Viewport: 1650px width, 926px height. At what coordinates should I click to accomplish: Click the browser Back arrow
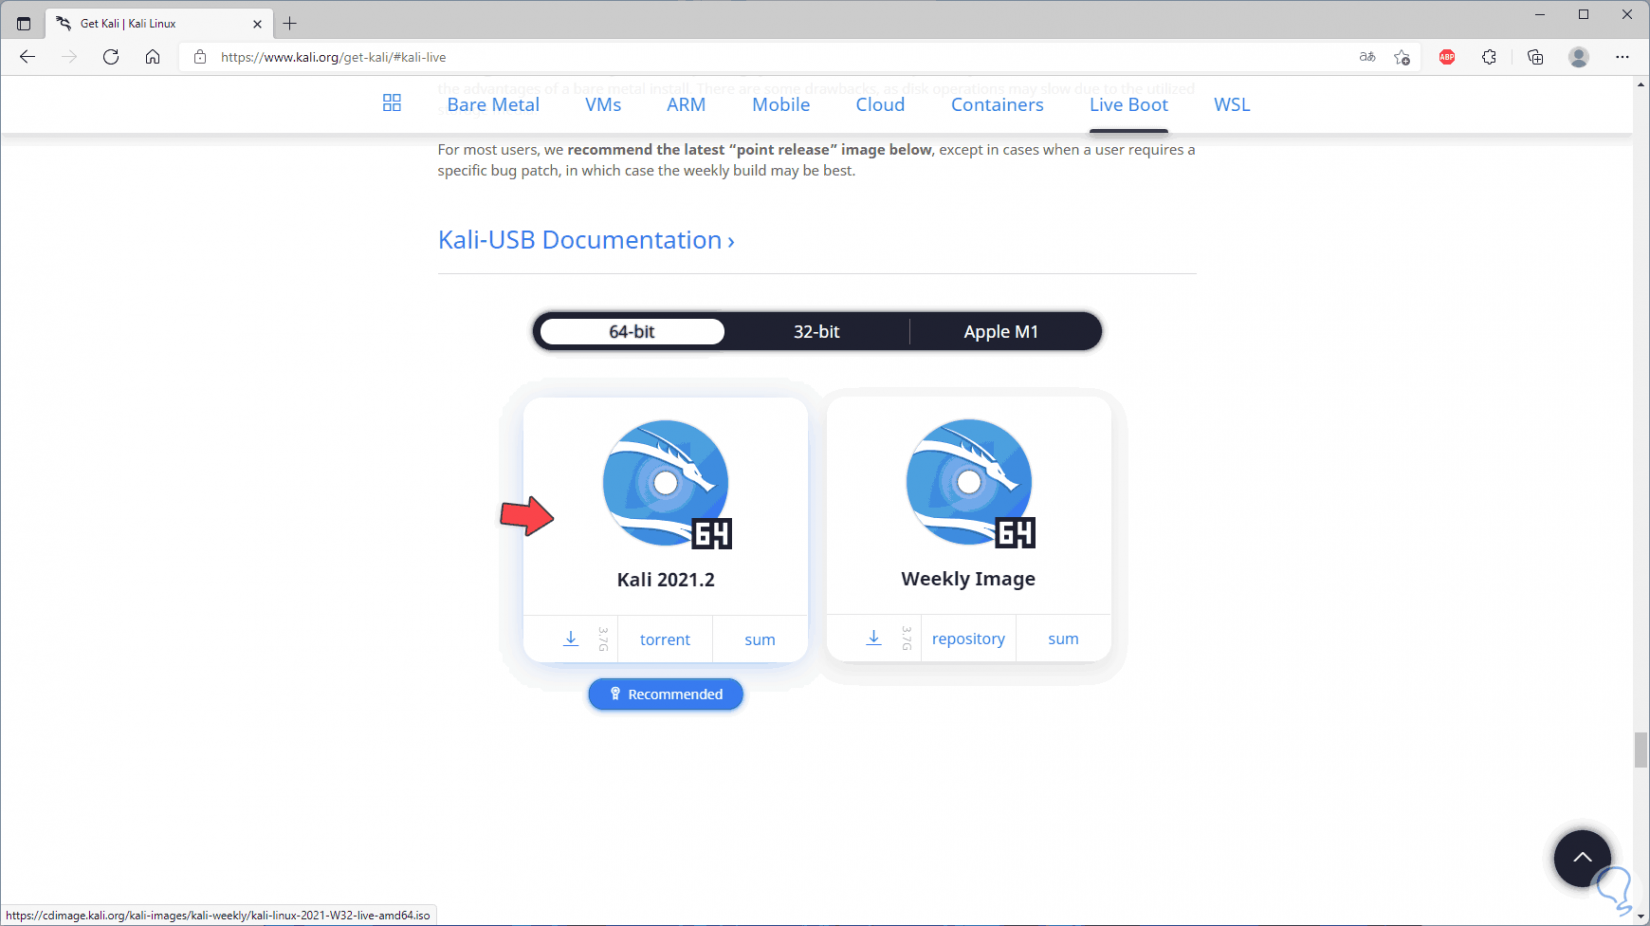pos(27,57)
